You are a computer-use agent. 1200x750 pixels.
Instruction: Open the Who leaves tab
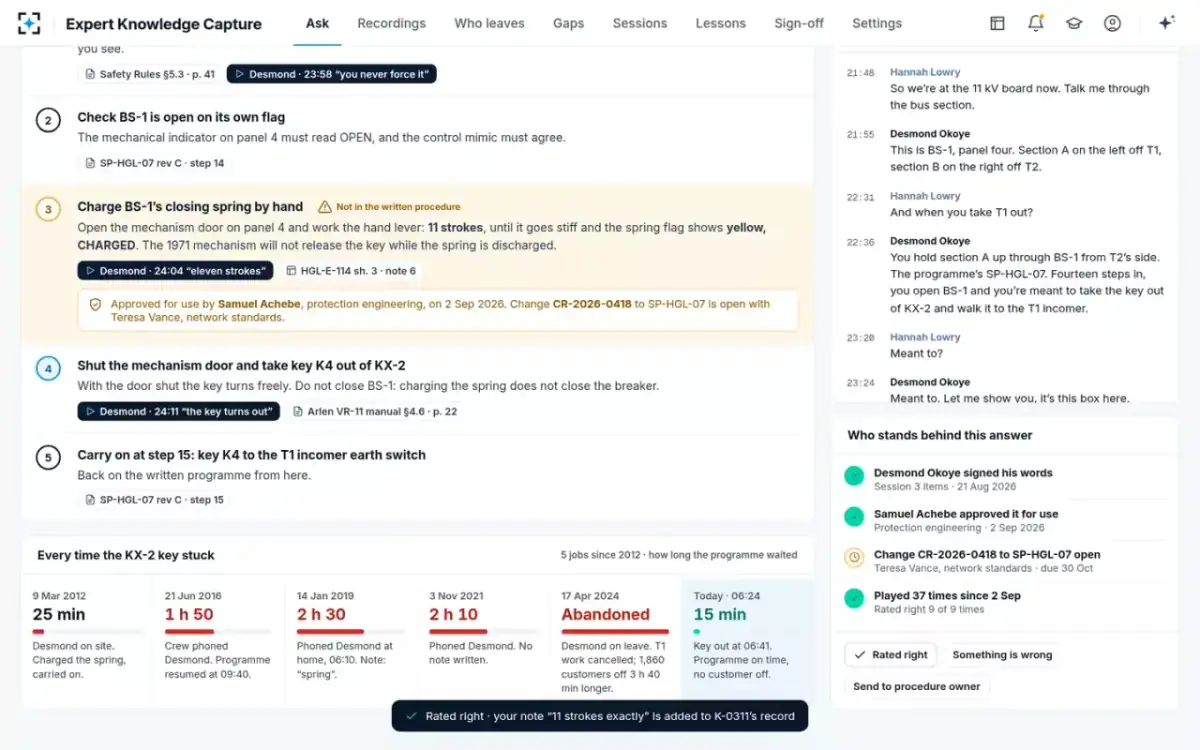pyautogui.click(x=489, y=23)
